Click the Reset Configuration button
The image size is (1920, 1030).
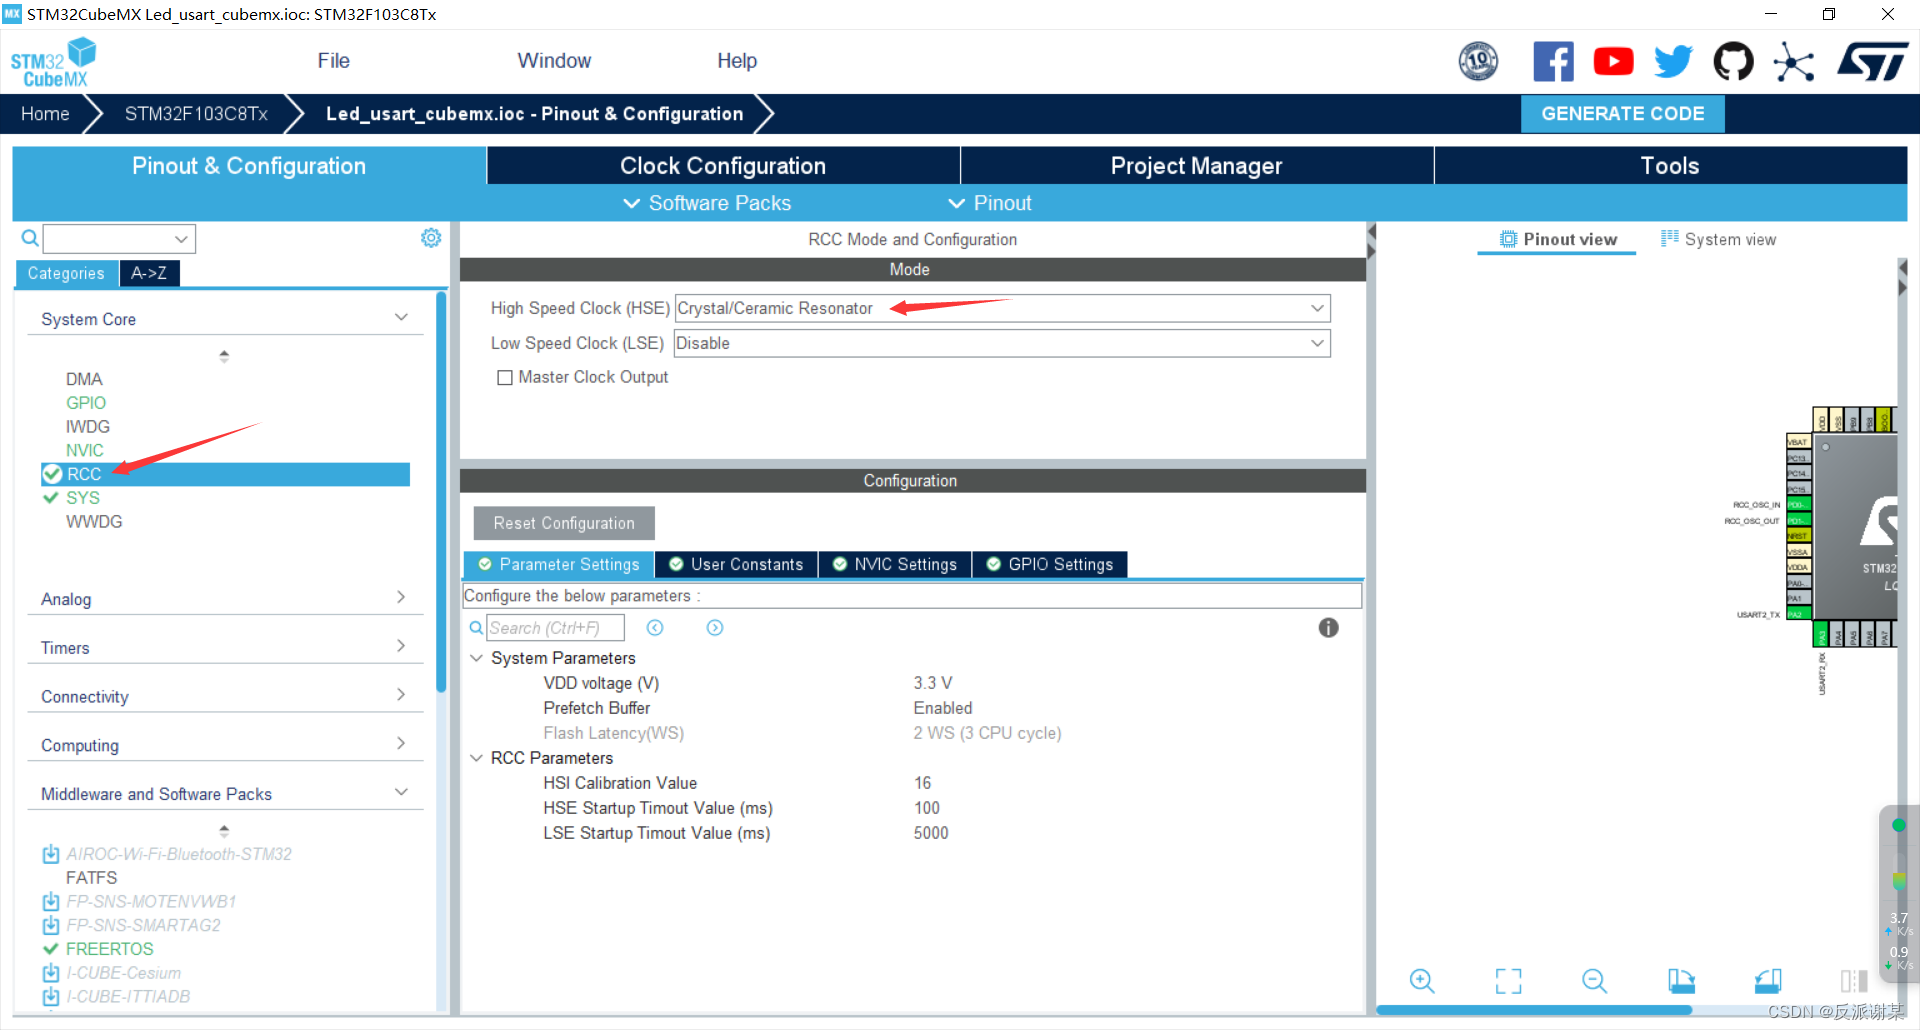click(x=564, y=523)
